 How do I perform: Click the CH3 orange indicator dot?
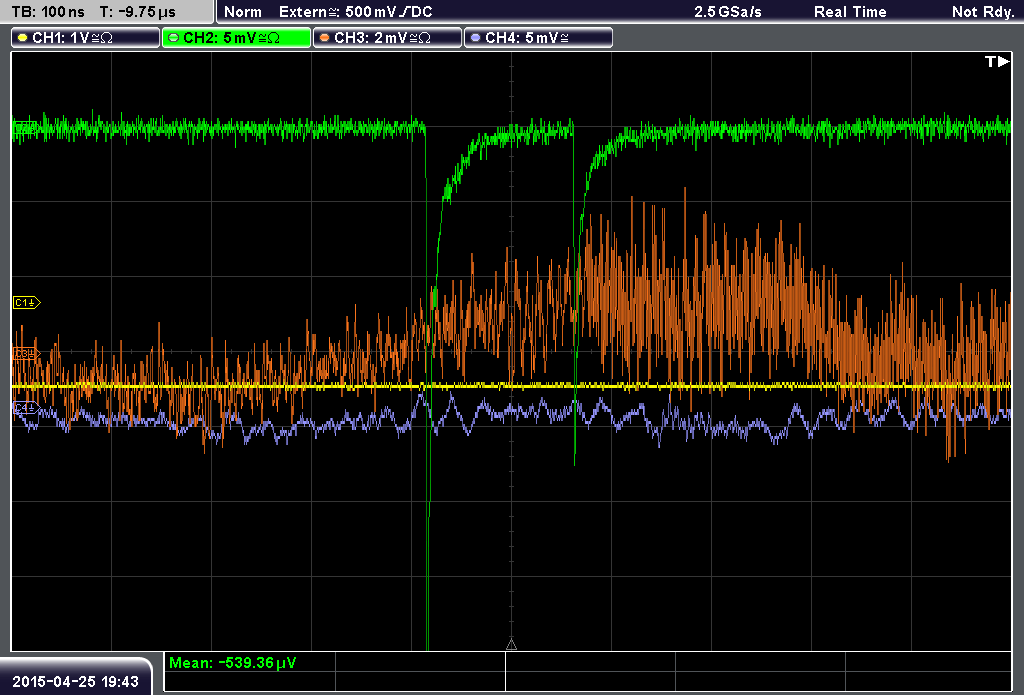point(325,38)
